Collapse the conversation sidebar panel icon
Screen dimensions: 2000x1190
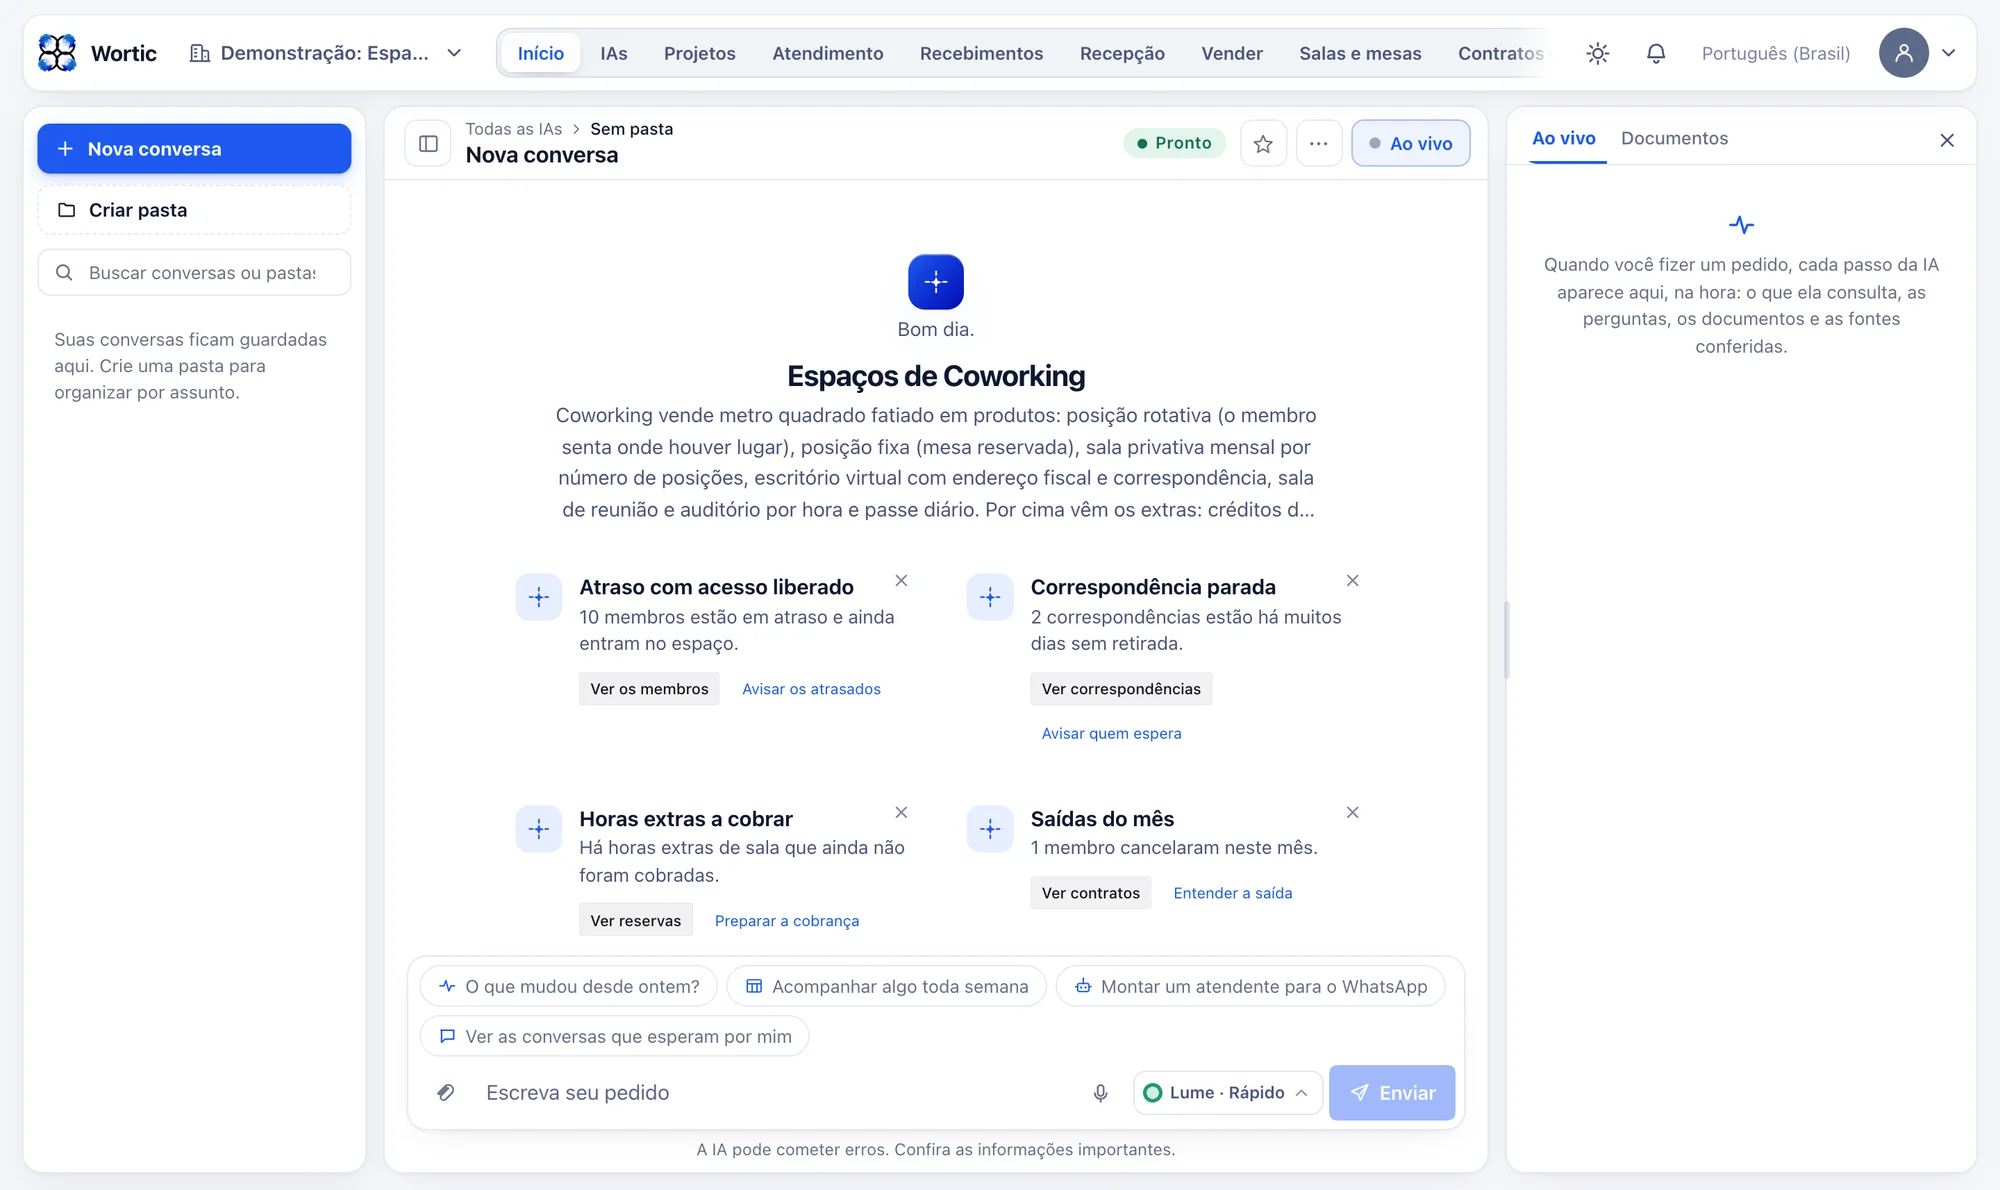[x=428, y=143]
